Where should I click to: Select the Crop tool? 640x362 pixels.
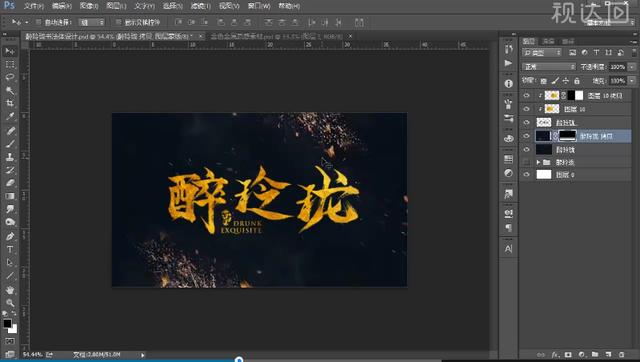10,103
